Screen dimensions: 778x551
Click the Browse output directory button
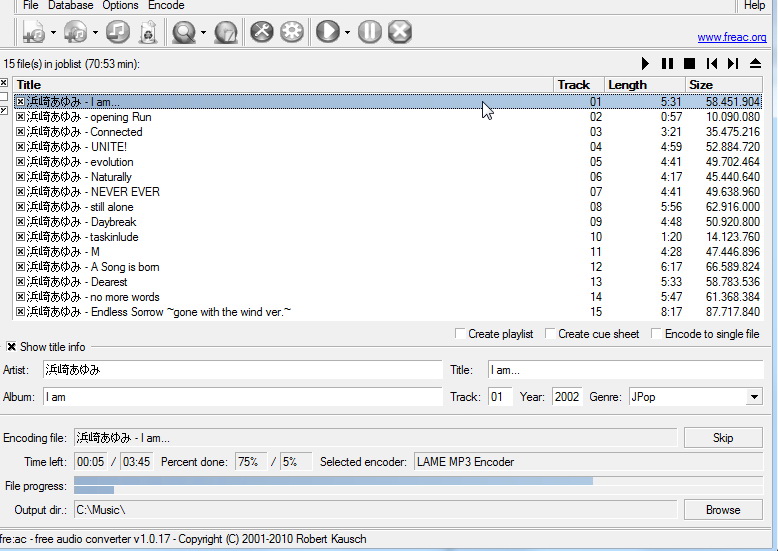tap(723, 510)
